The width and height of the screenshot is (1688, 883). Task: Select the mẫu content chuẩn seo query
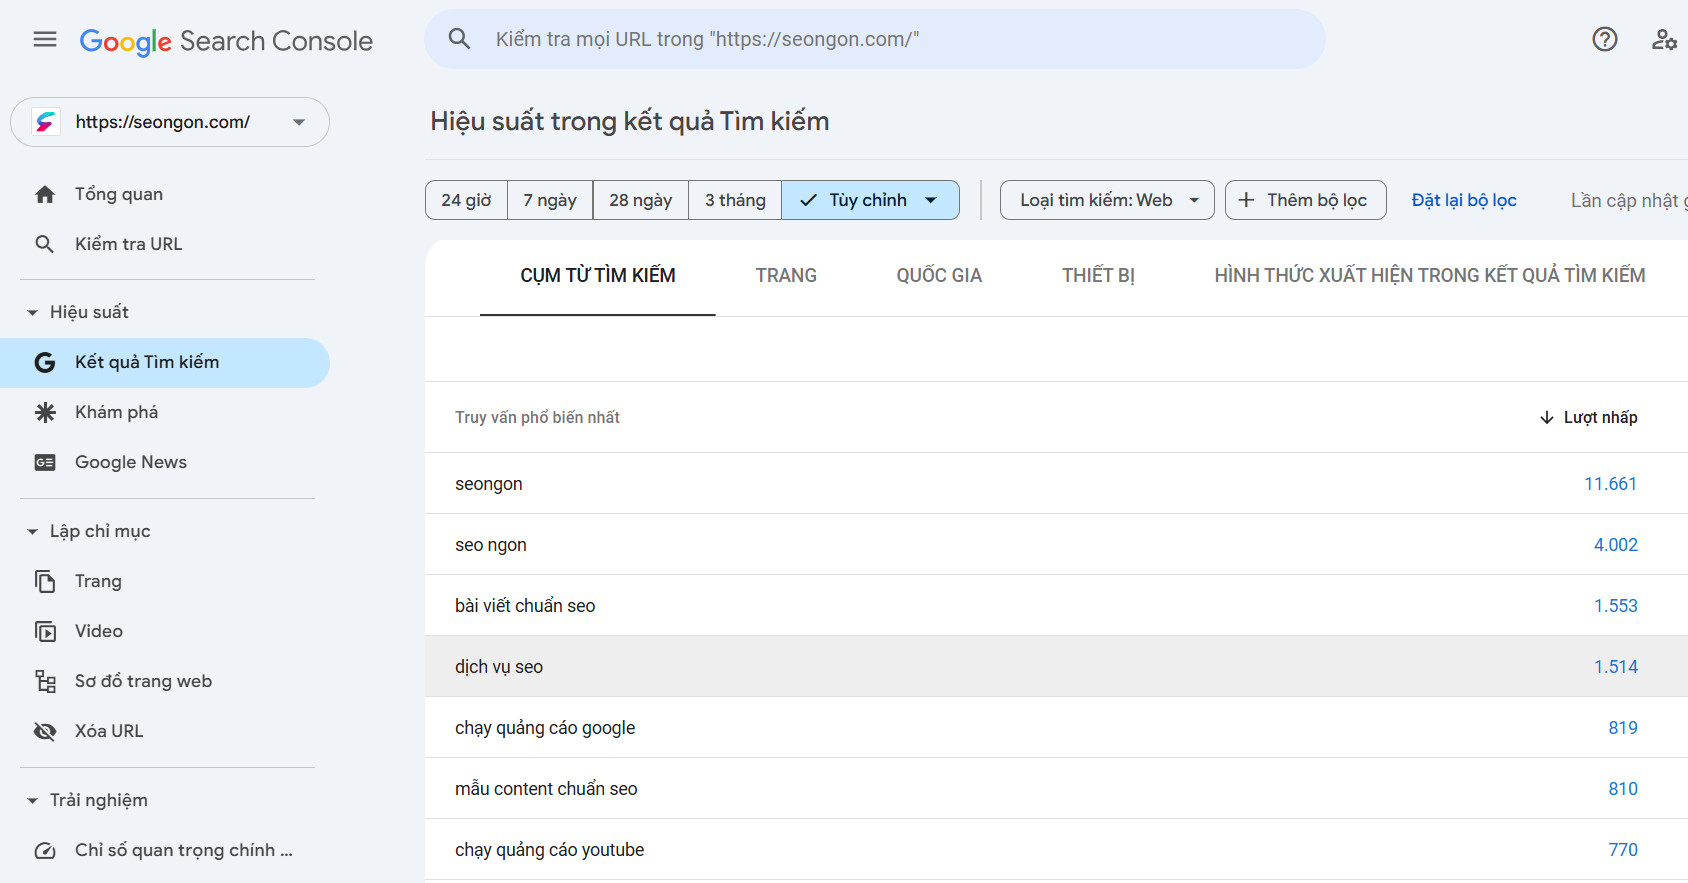[x=1056, y=788]
